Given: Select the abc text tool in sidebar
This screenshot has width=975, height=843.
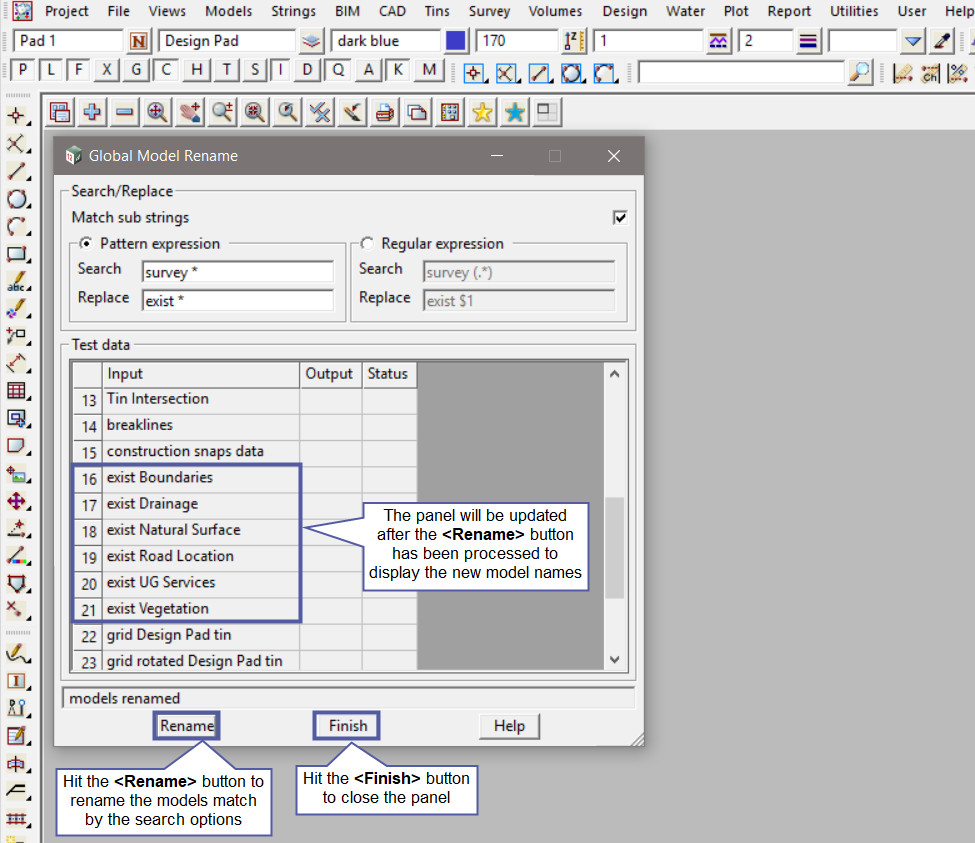Looking at the screenshot, I should [16, 283].
